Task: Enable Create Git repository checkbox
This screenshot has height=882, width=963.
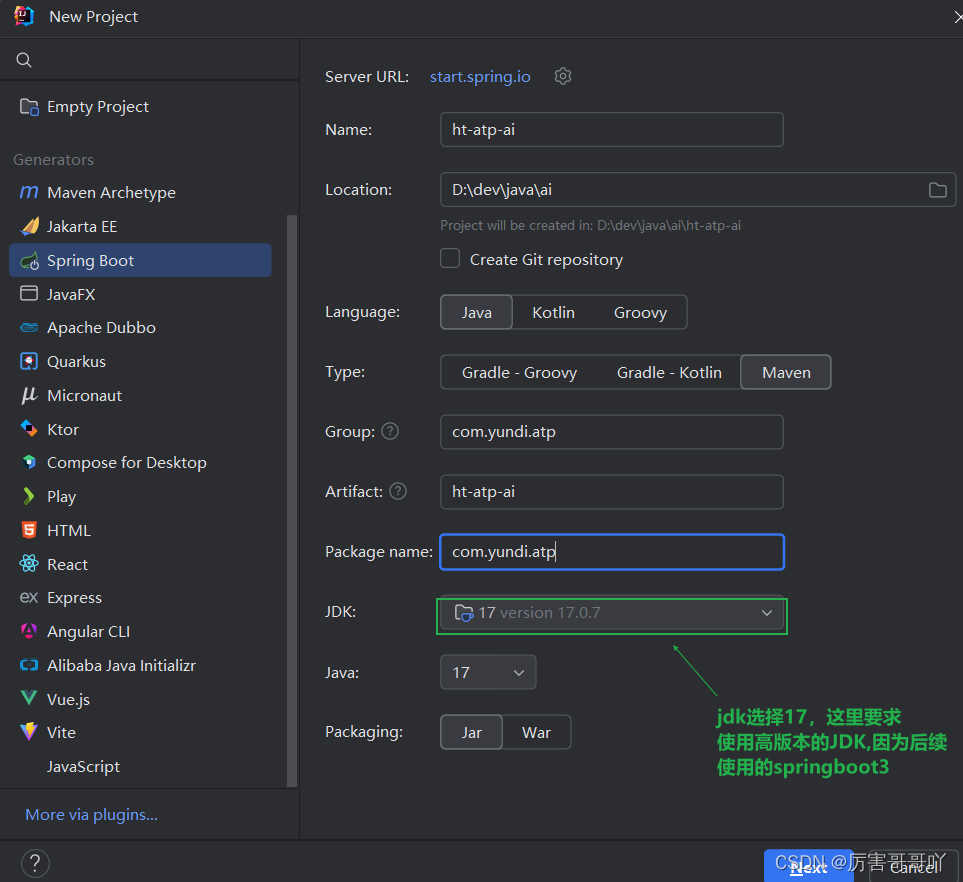Action: point(450,259)
